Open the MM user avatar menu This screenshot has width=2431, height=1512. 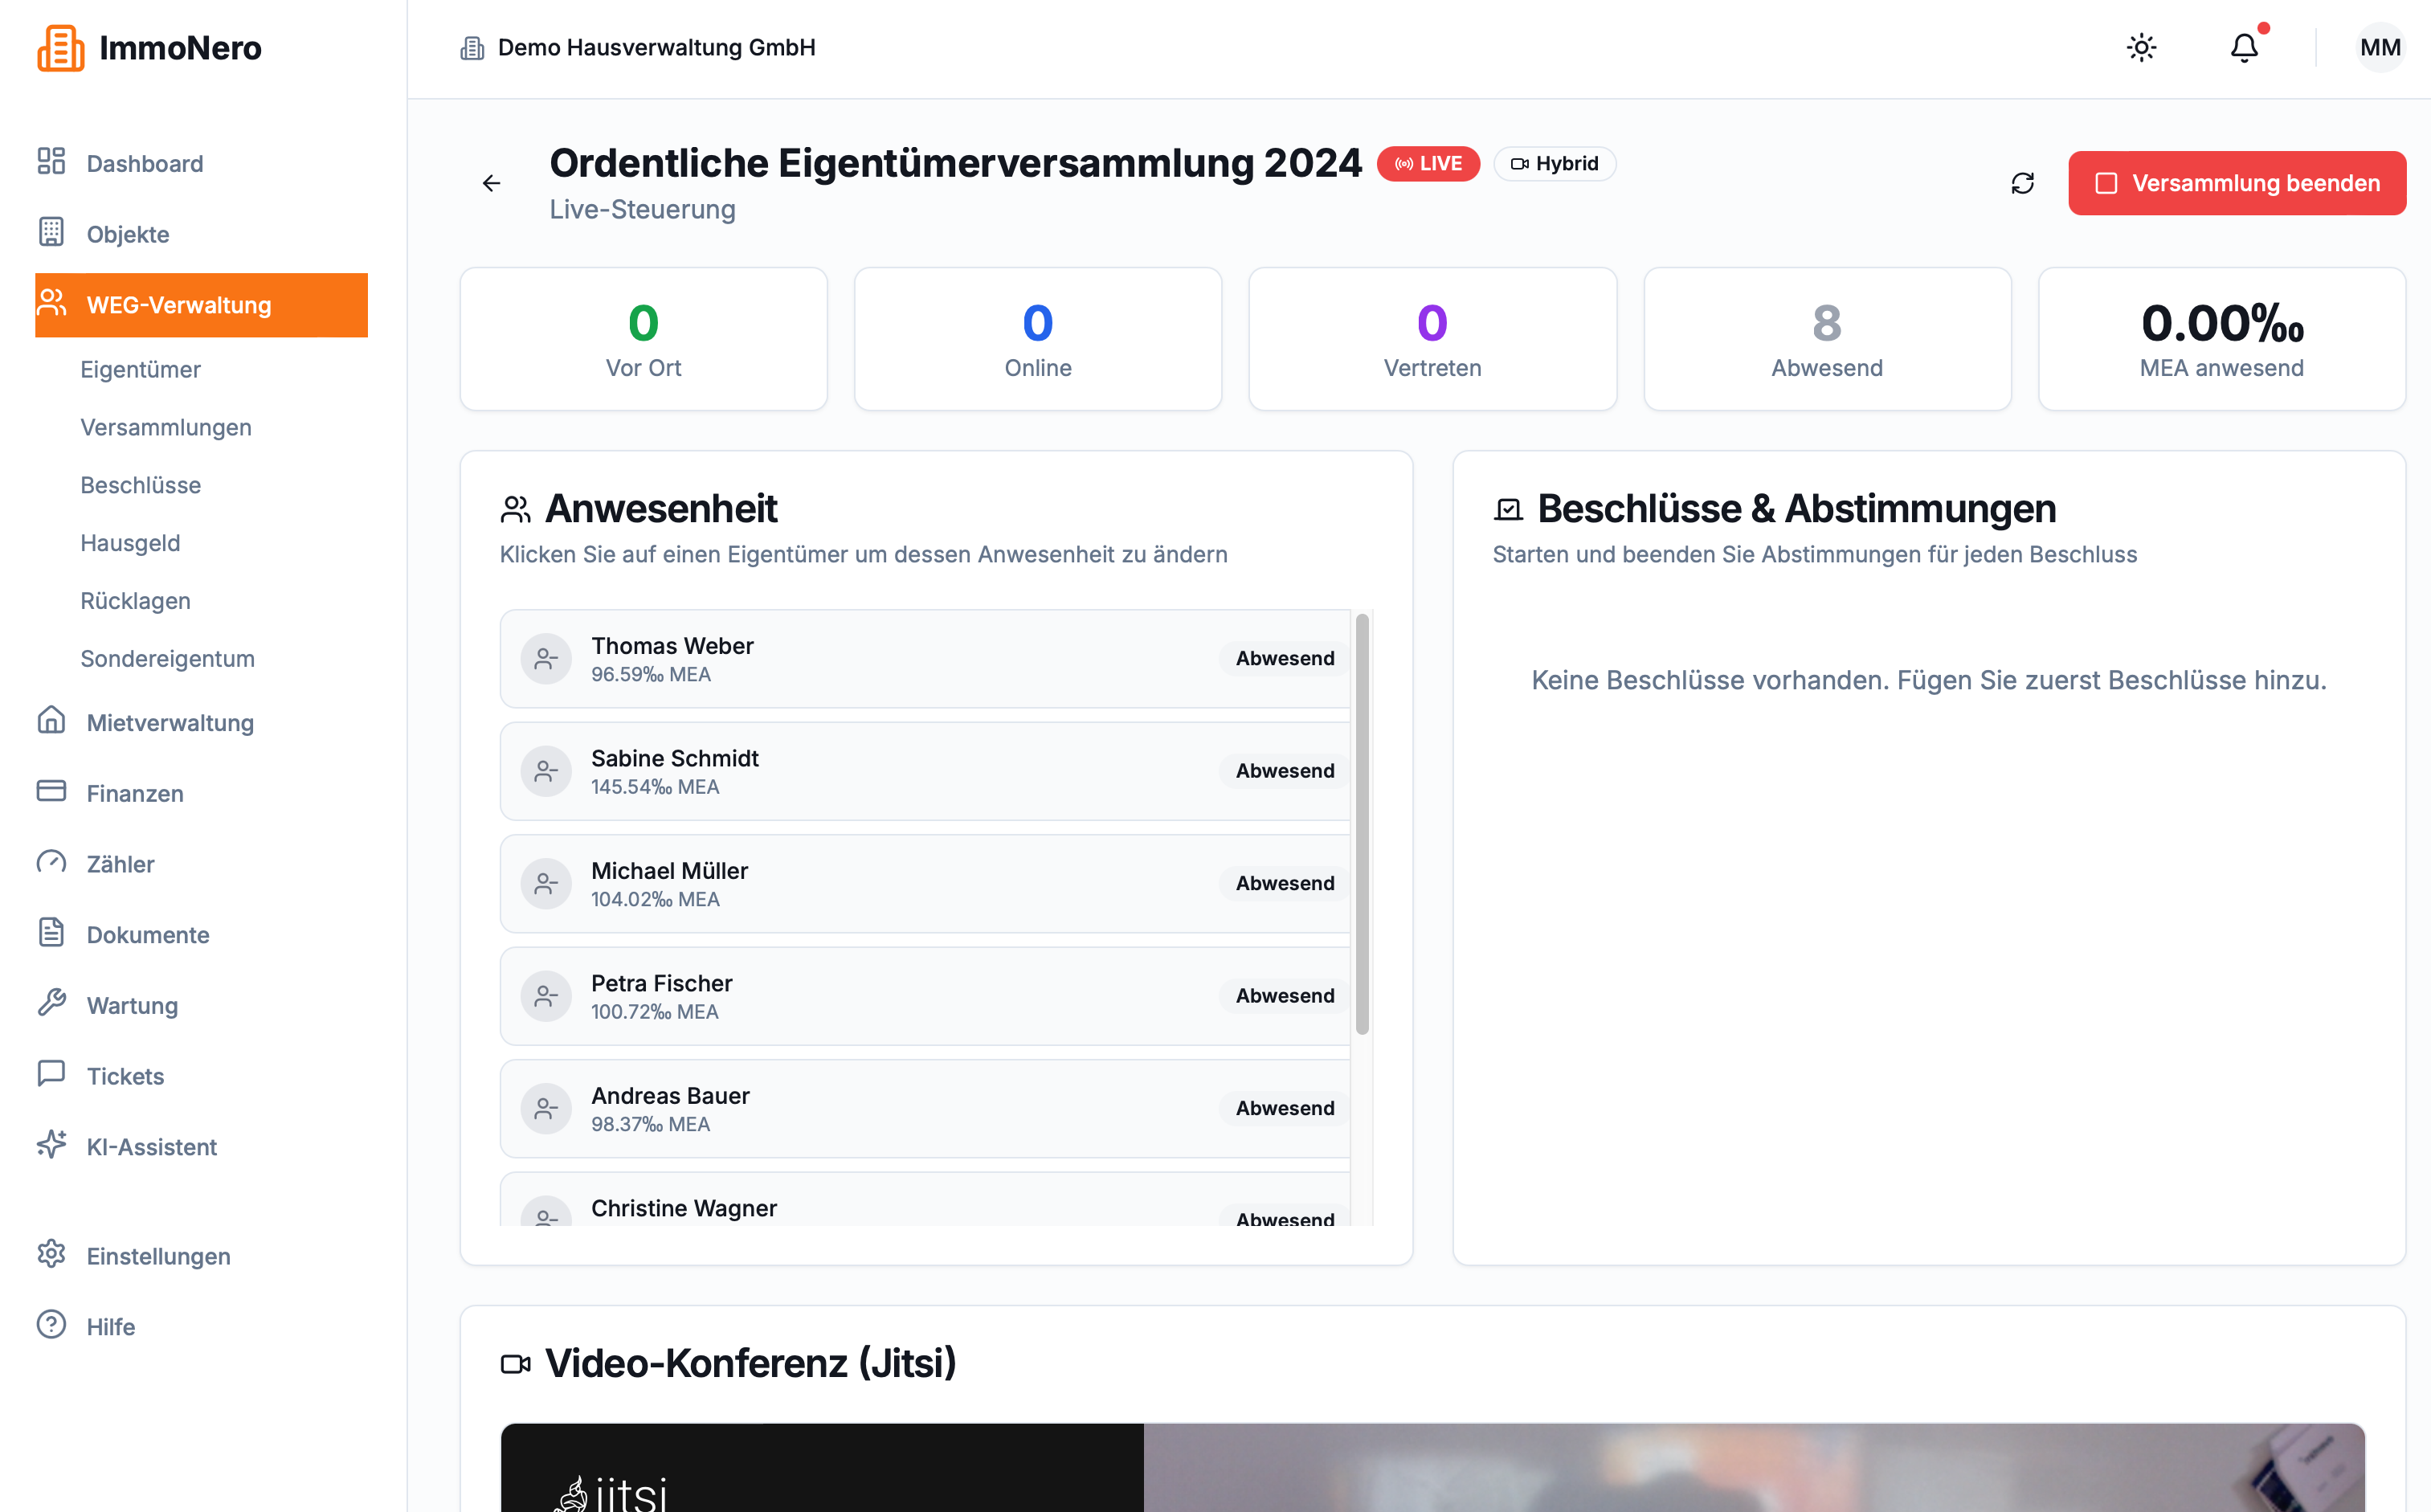(x=2379, y=48)
